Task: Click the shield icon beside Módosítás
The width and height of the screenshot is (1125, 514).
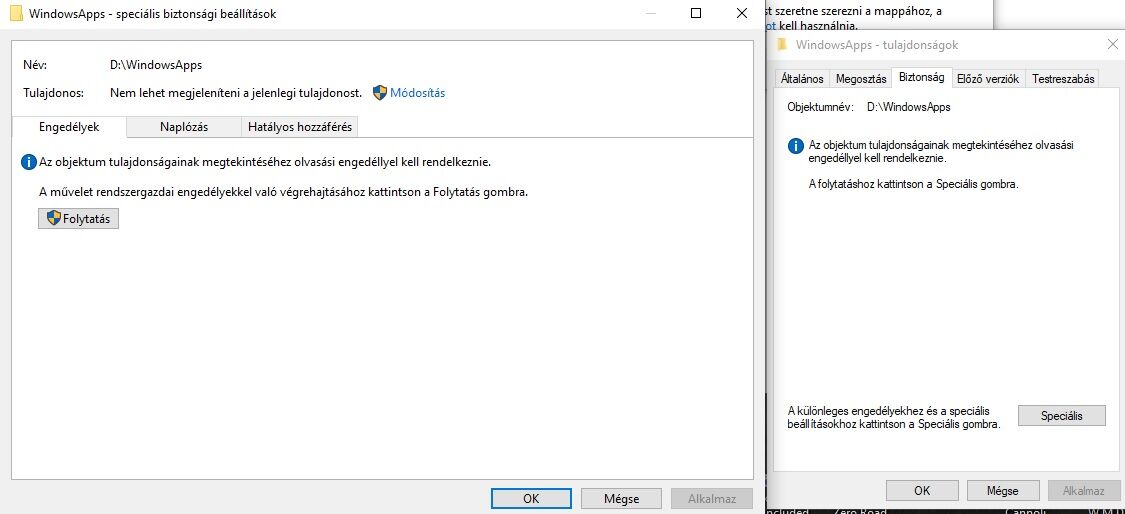Action: (380, 93)
